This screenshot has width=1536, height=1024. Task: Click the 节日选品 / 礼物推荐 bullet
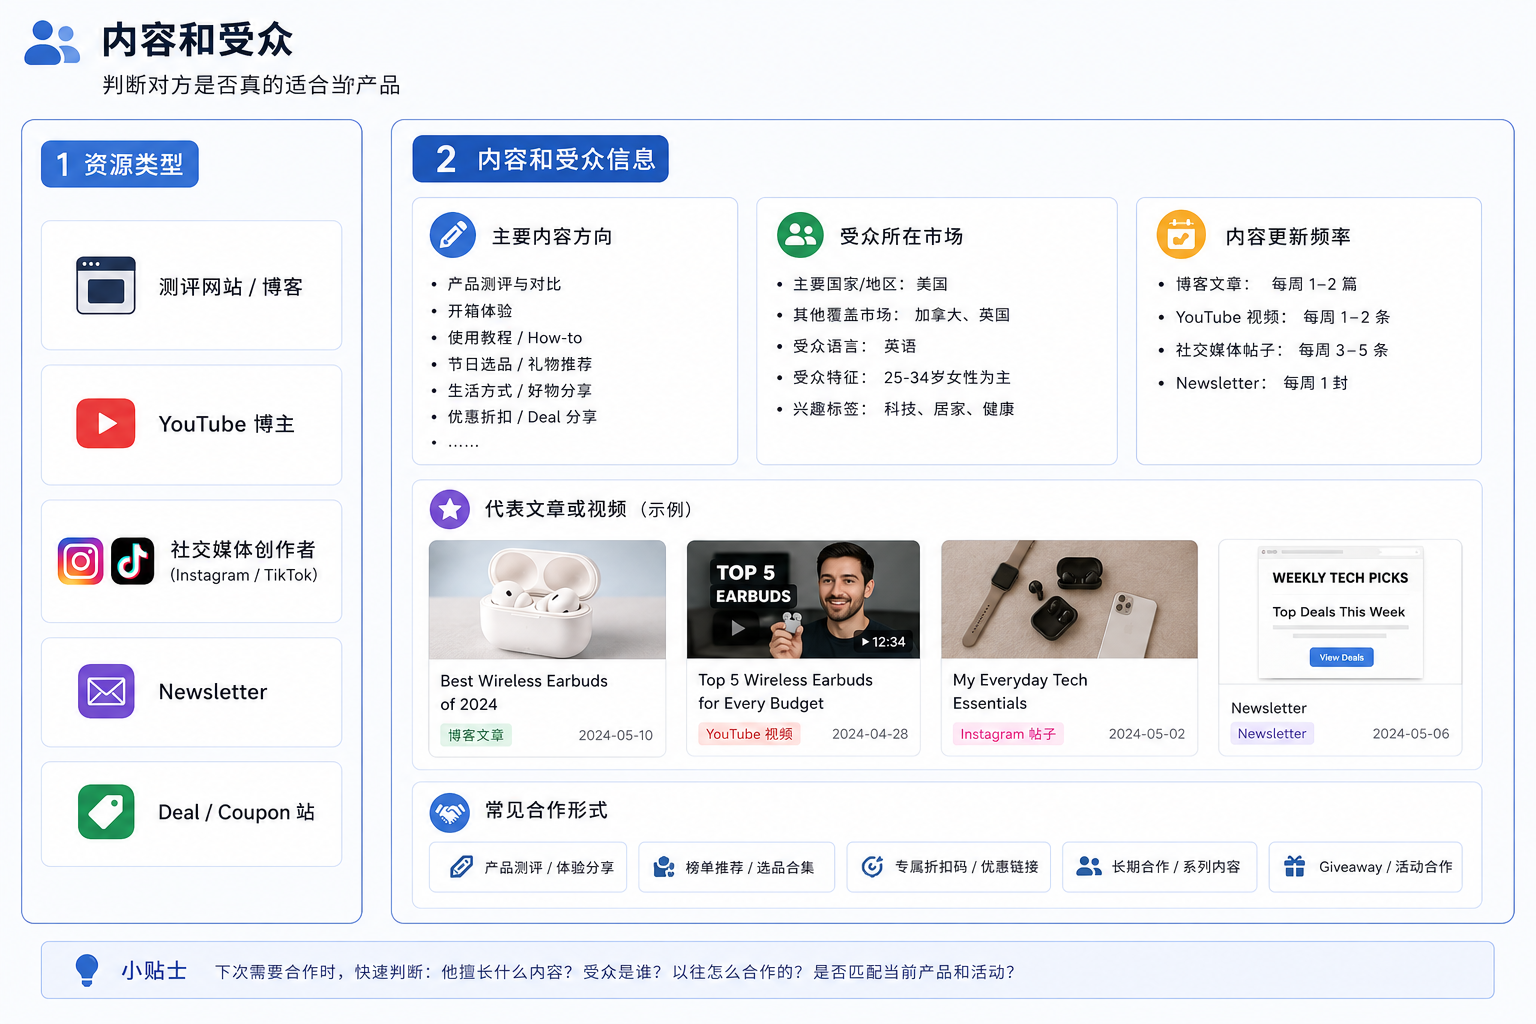511,364
